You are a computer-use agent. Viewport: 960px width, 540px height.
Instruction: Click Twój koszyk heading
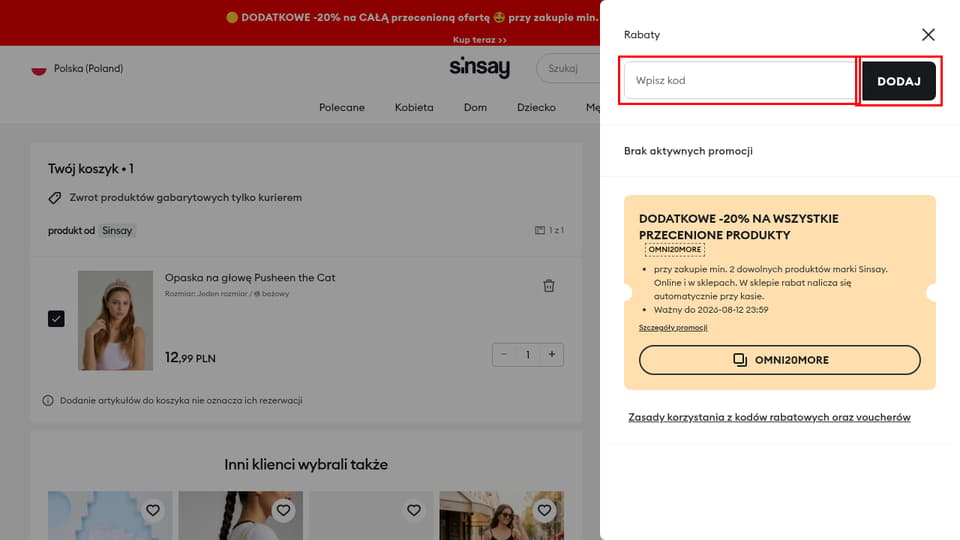pyautogui.click(x=91, y=169)
